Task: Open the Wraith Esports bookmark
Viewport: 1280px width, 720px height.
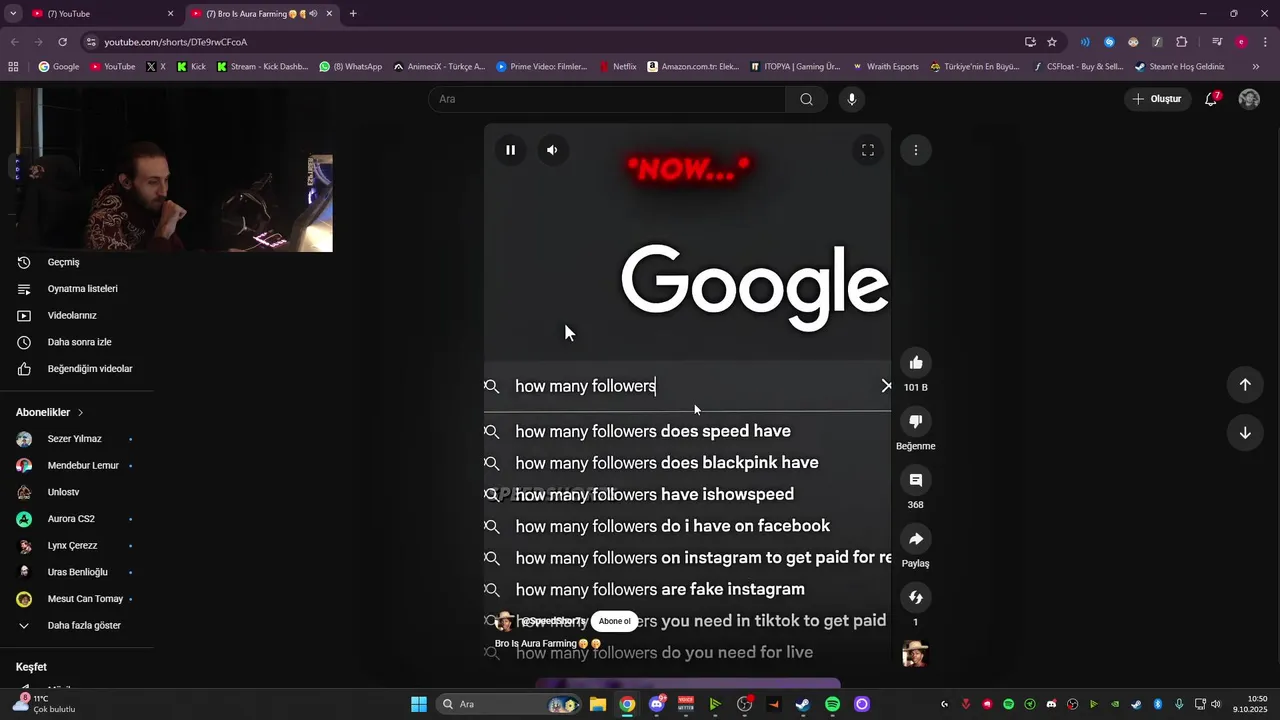Action: click(885, 67)
